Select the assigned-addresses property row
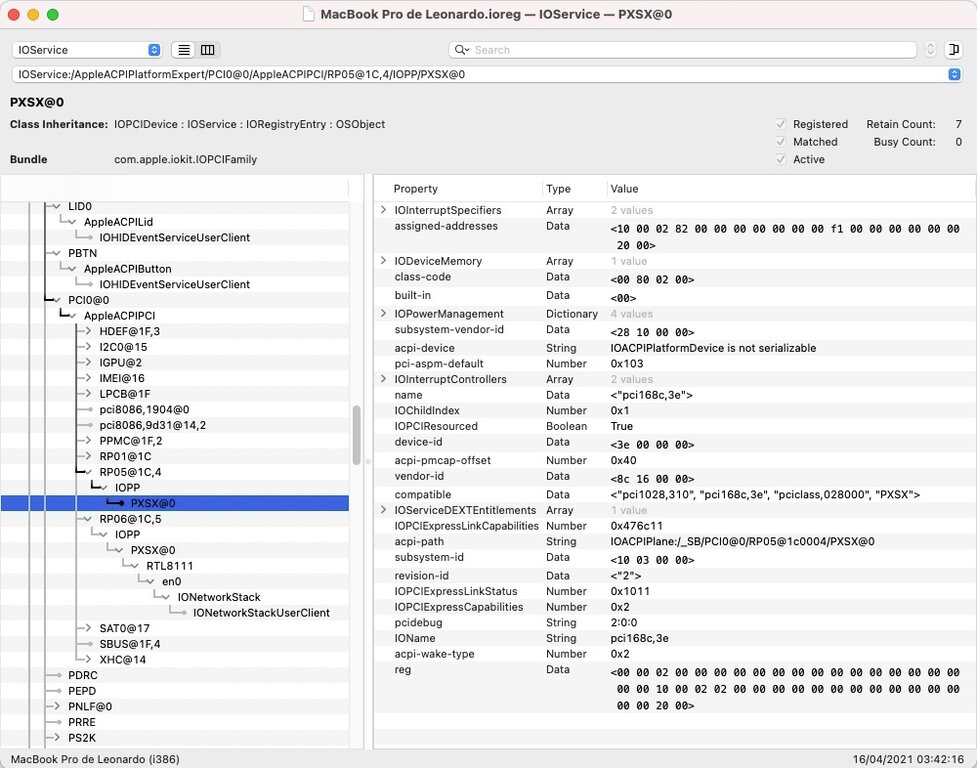Screen dimensions: 977x768 674,235
